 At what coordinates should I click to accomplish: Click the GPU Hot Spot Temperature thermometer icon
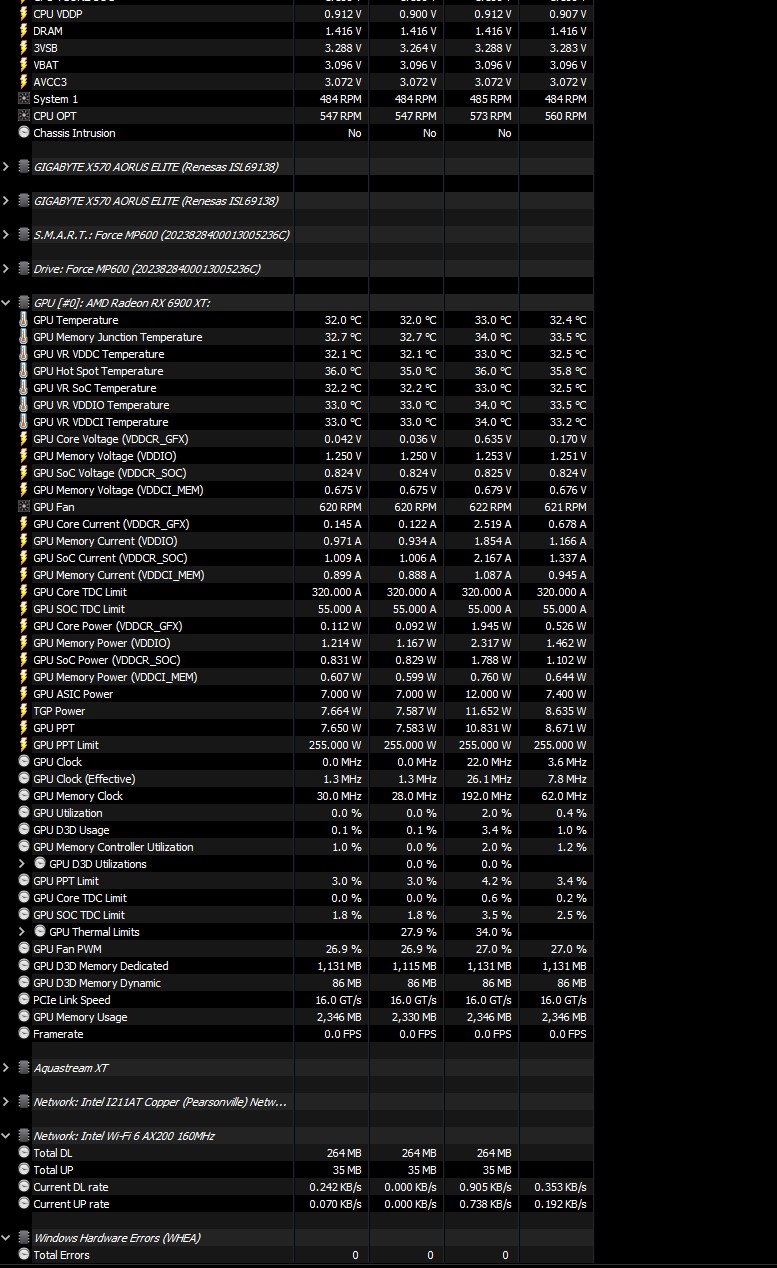point(24,371)
